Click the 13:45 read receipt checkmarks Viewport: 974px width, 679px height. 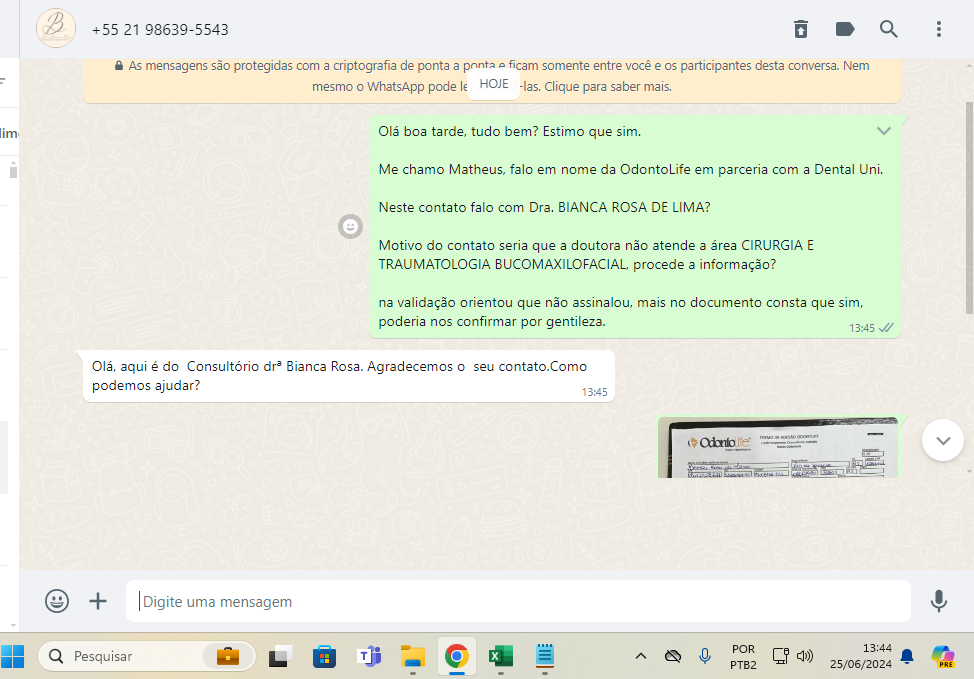tap(886, 328)
